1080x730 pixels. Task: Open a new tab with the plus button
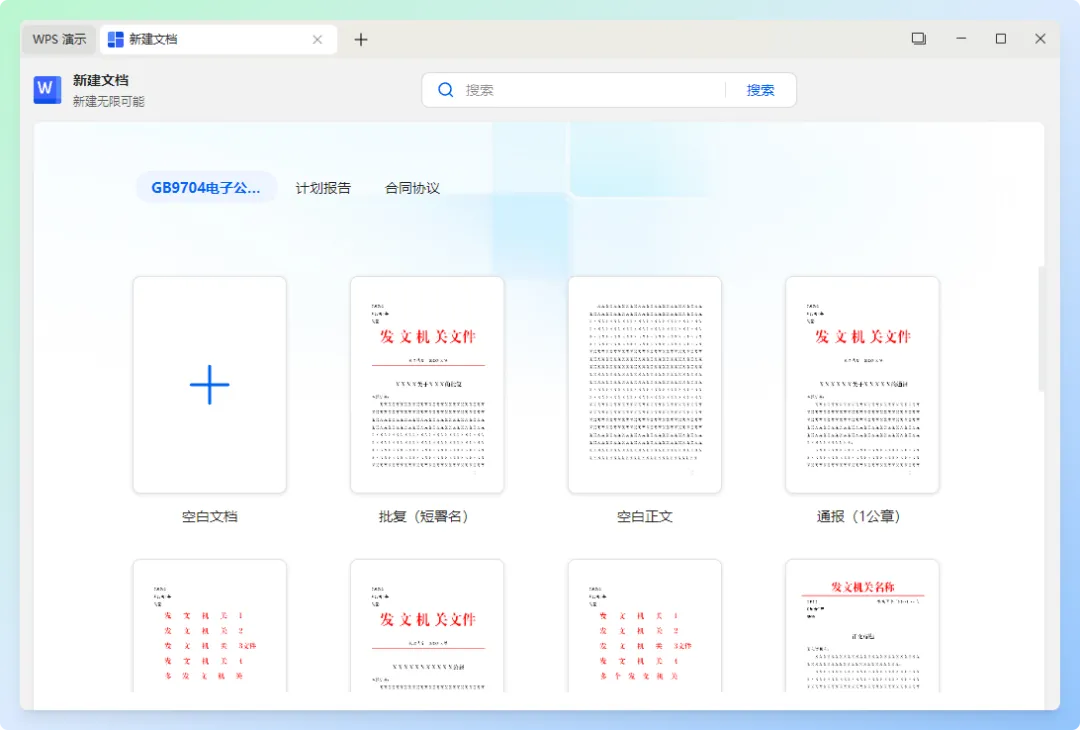[x=361, y=39]
